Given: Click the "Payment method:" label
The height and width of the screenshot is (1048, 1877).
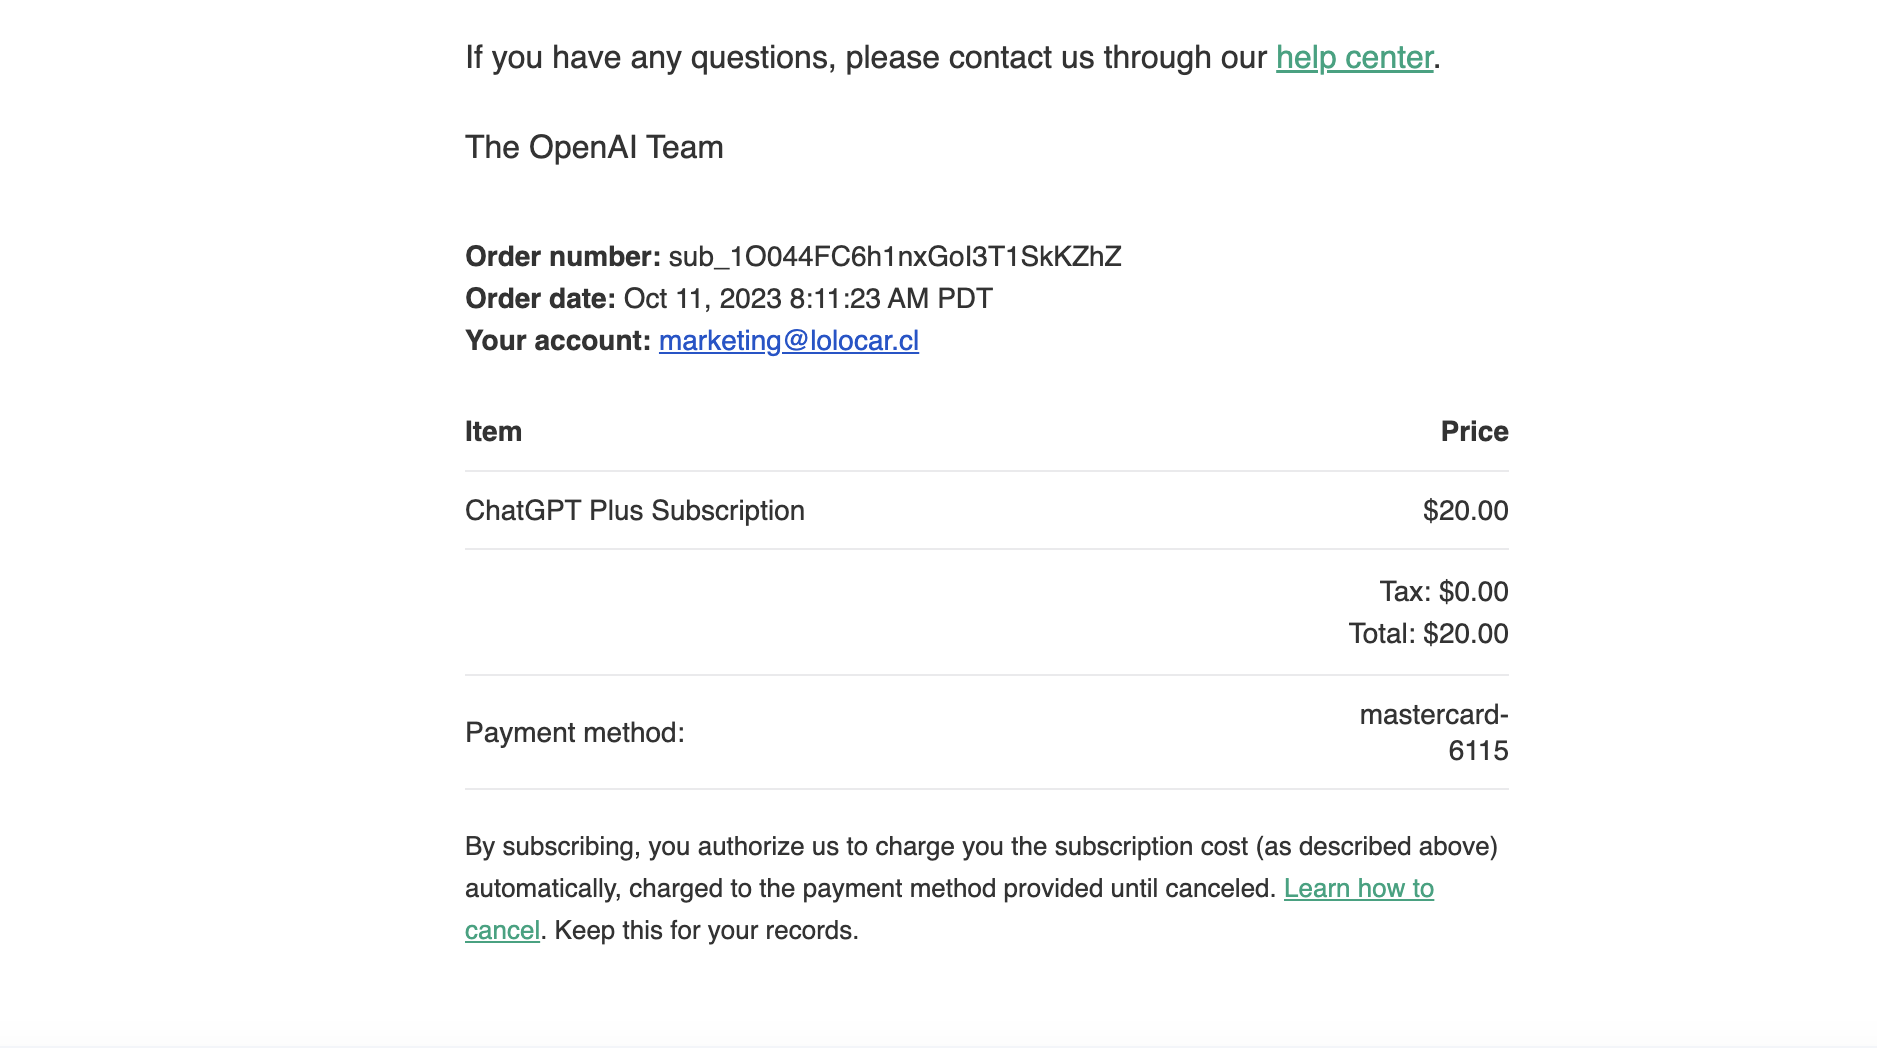Looking at the screenshot, I should tap(574, 733).
